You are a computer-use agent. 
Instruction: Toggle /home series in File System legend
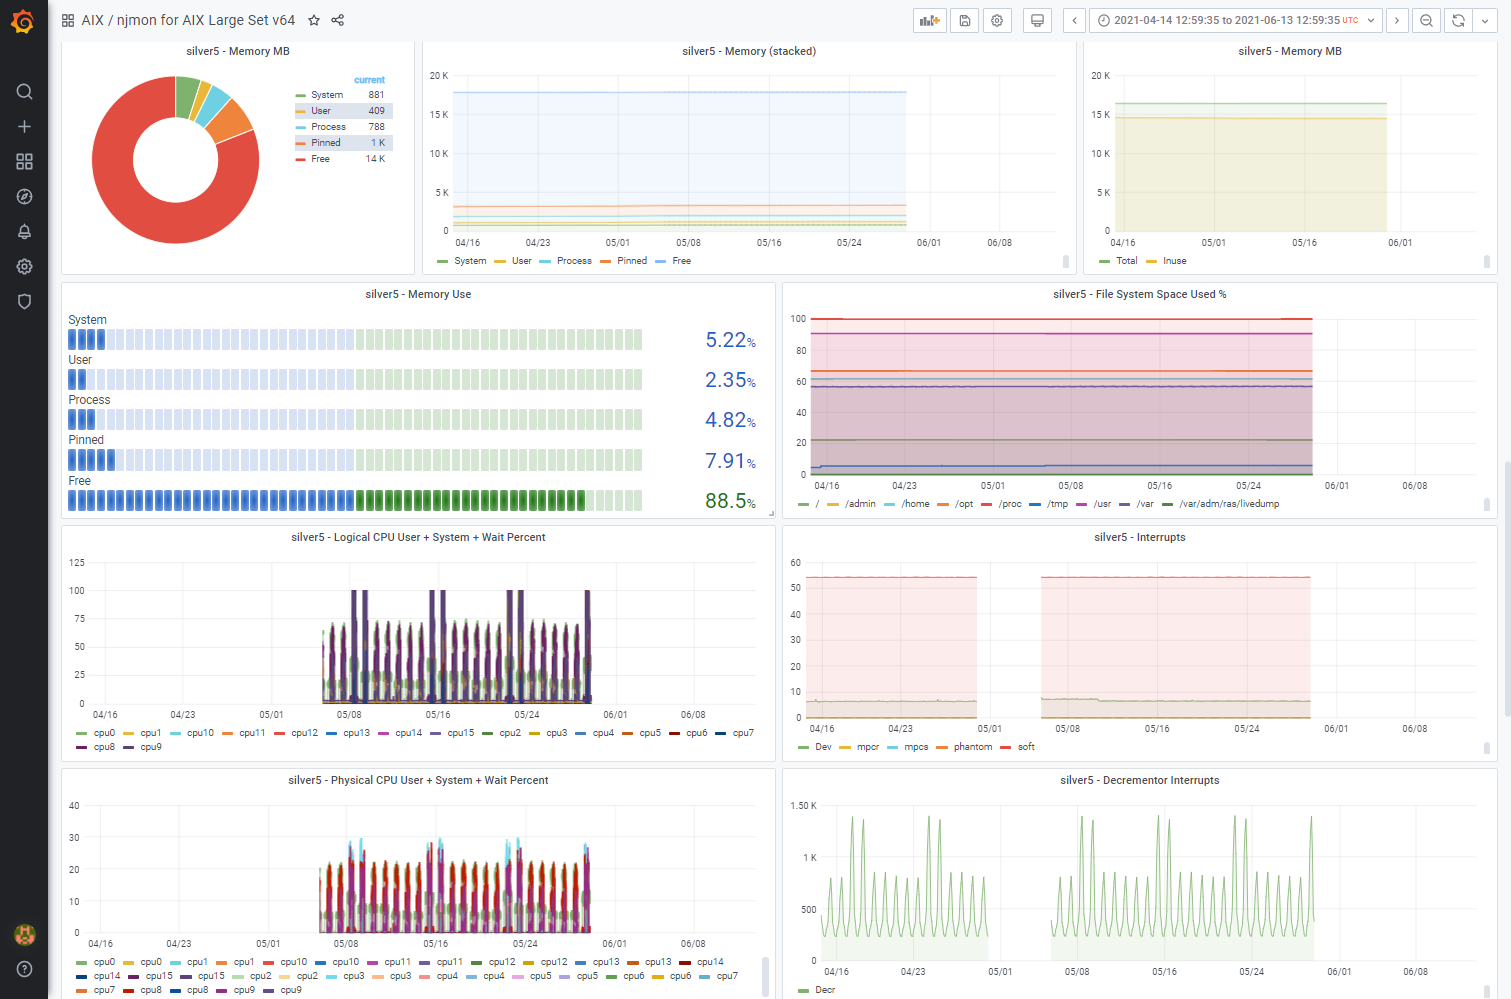916,504
